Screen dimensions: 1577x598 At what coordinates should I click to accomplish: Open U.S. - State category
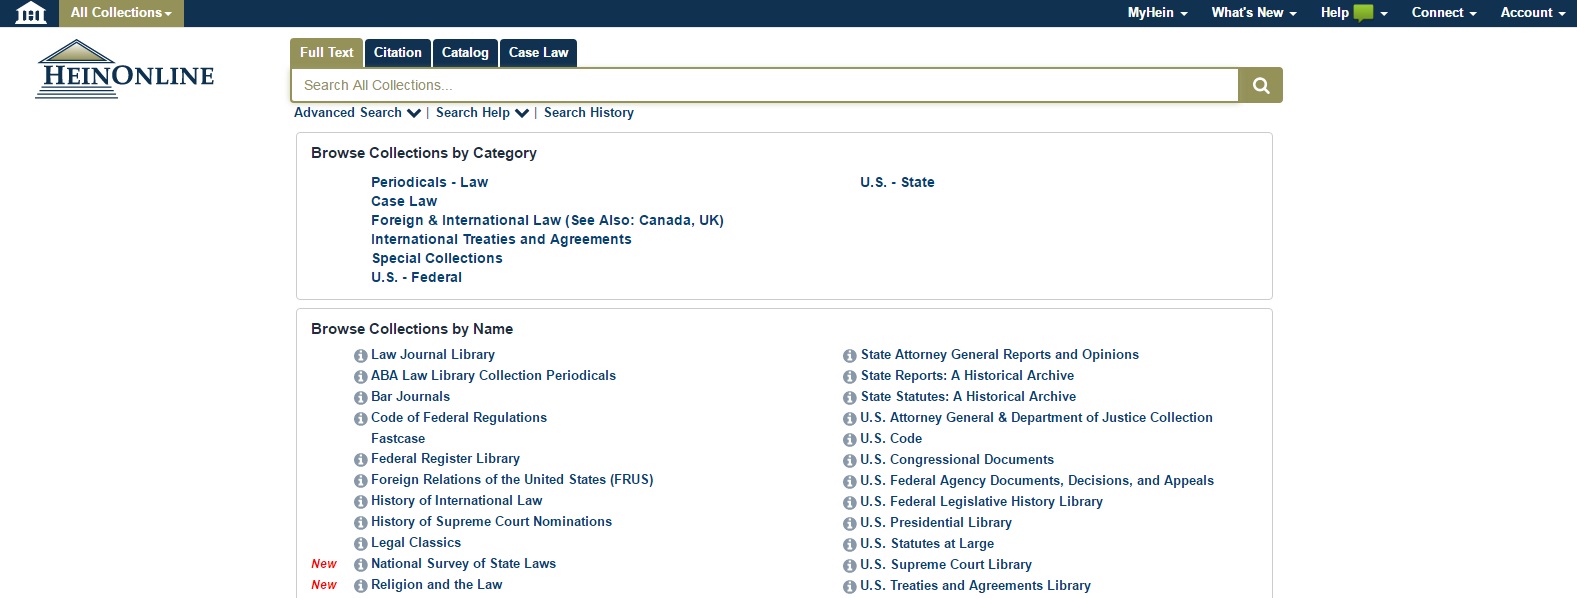pyautogui.click(x=897, y=182)
